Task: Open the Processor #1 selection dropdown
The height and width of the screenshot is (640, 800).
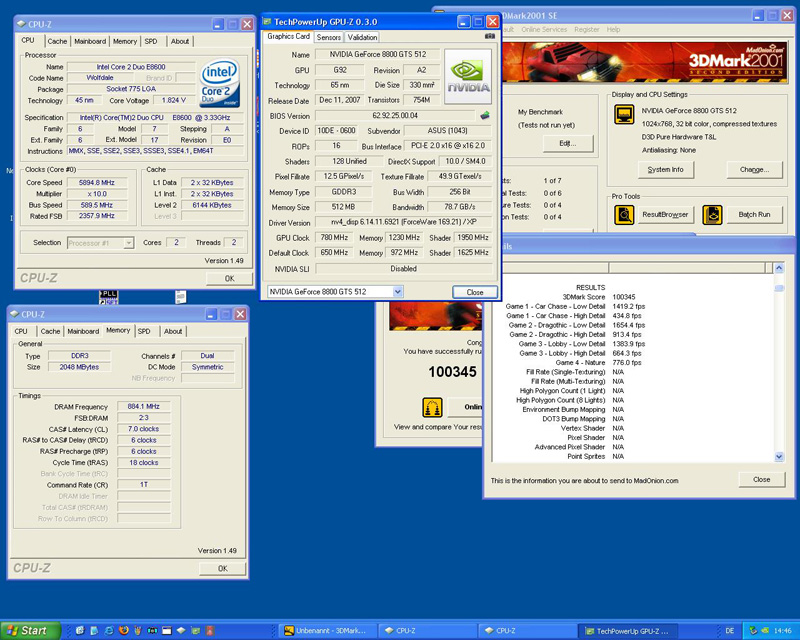Action: 129,243
